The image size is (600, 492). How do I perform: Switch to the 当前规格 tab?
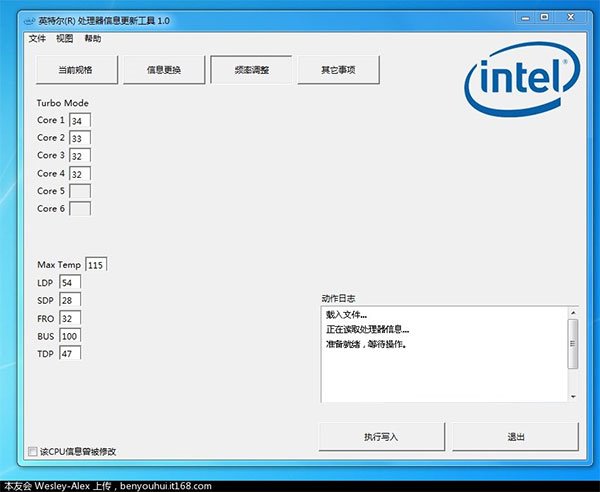click(77, 70)
